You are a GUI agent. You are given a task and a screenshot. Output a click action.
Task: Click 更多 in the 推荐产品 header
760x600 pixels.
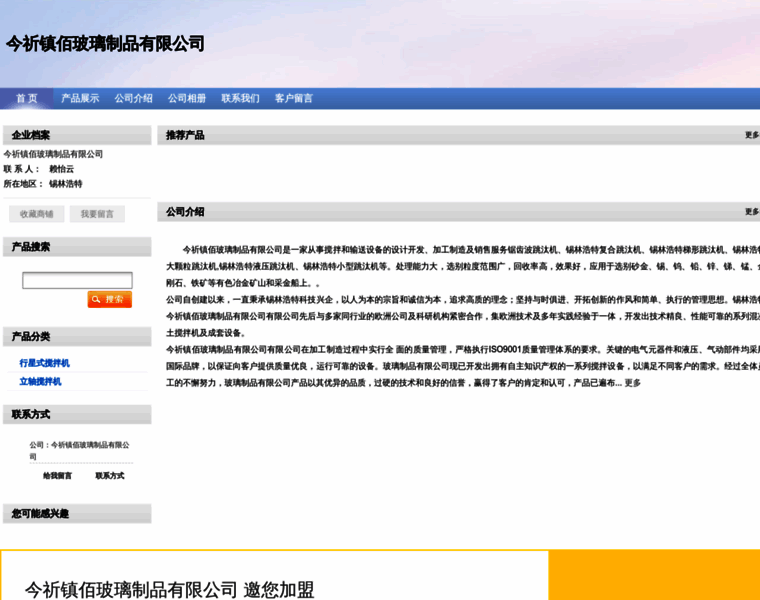751,135
